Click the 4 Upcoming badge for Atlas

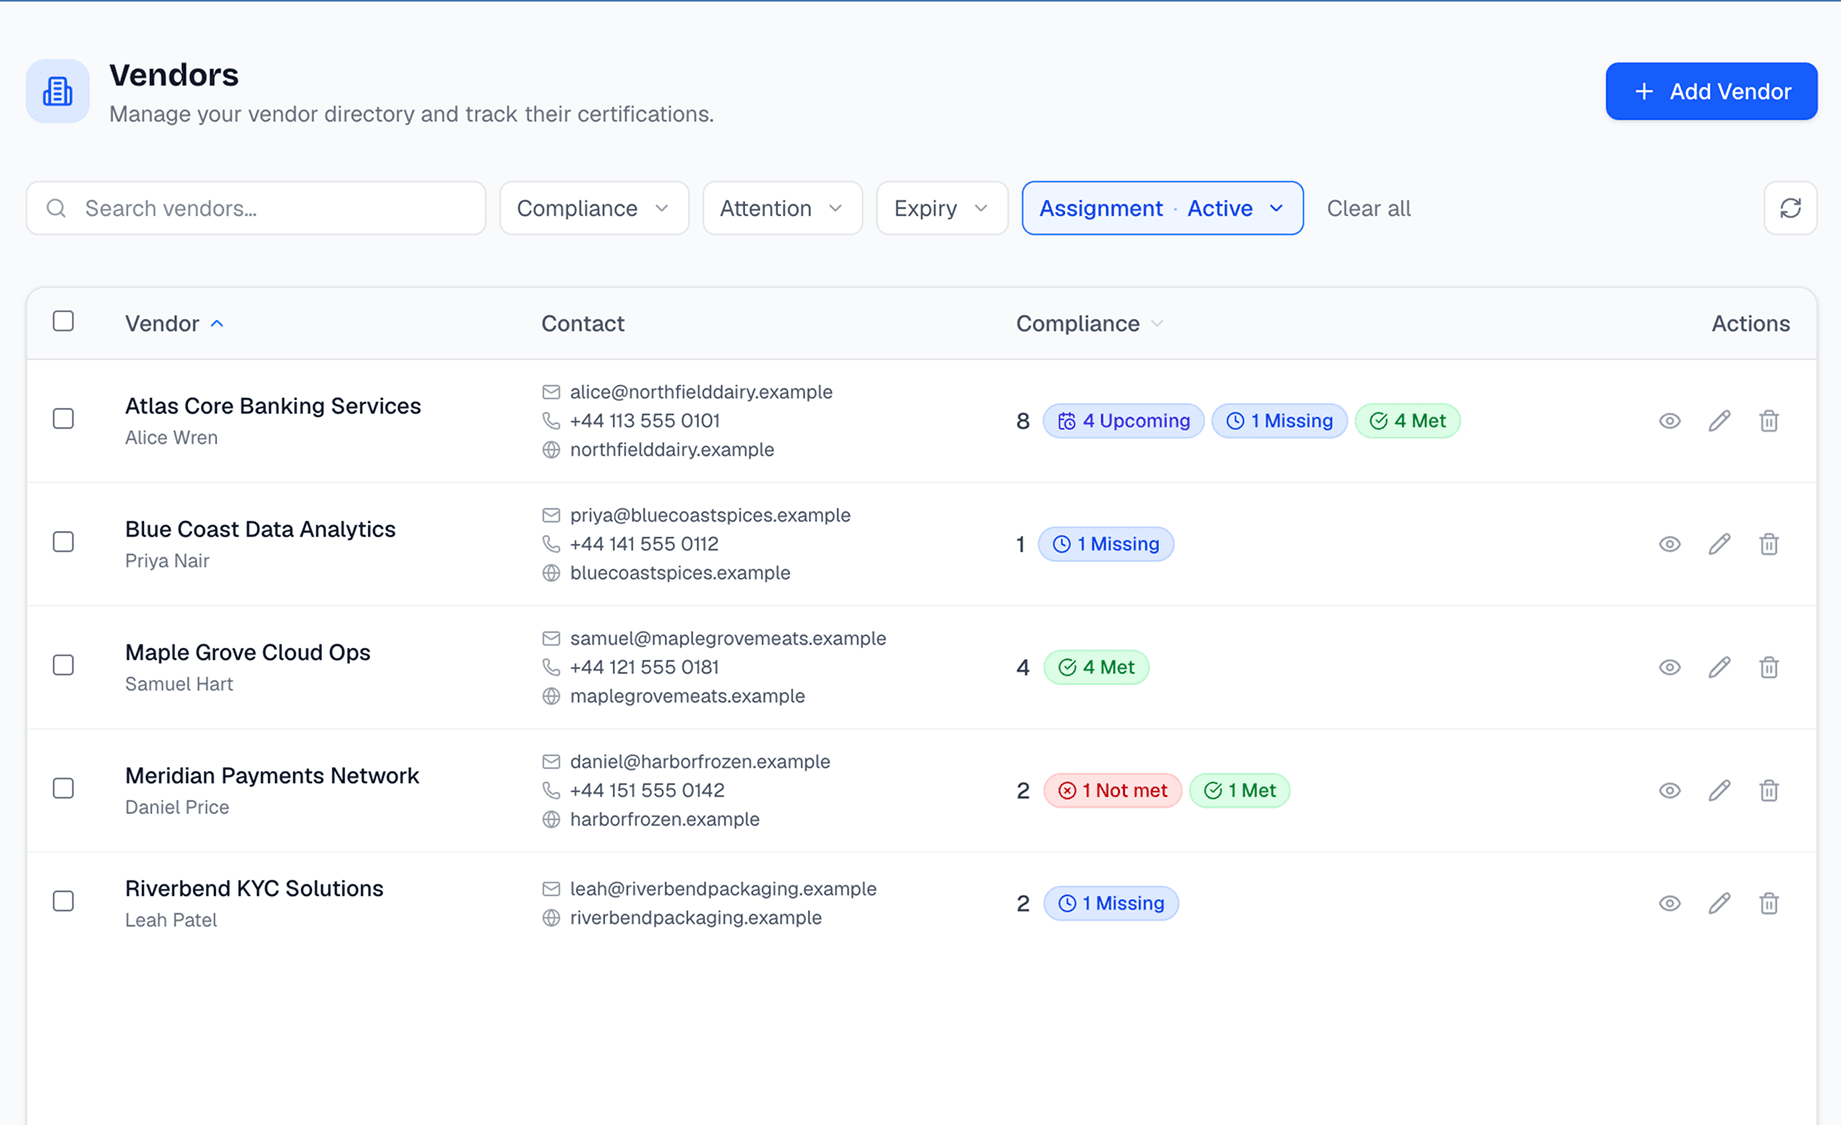(1123, 421)
